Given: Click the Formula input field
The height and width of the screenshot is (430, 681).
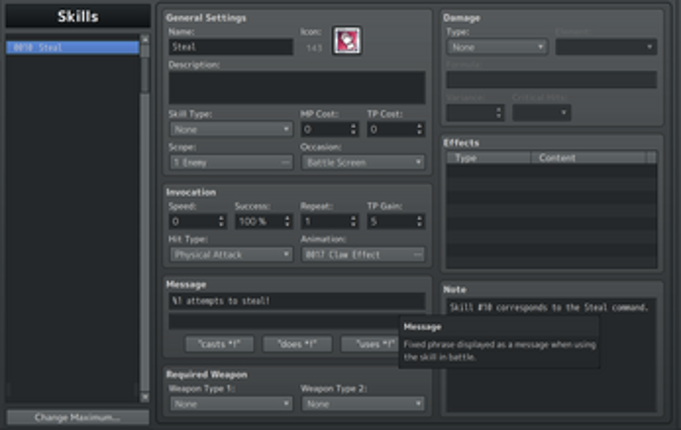Looking at the screenshot, I should [x=552, y=80].
